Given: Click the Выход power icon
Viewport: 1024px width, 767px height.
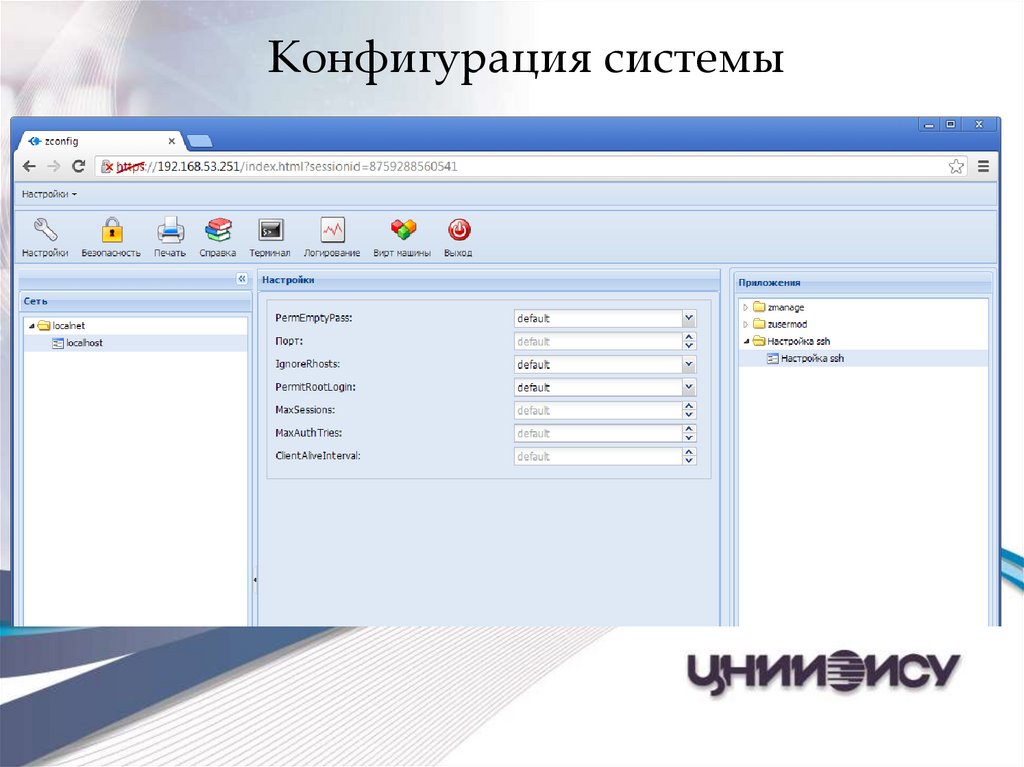Looking at the screenshot, I should tap(458, 231).
